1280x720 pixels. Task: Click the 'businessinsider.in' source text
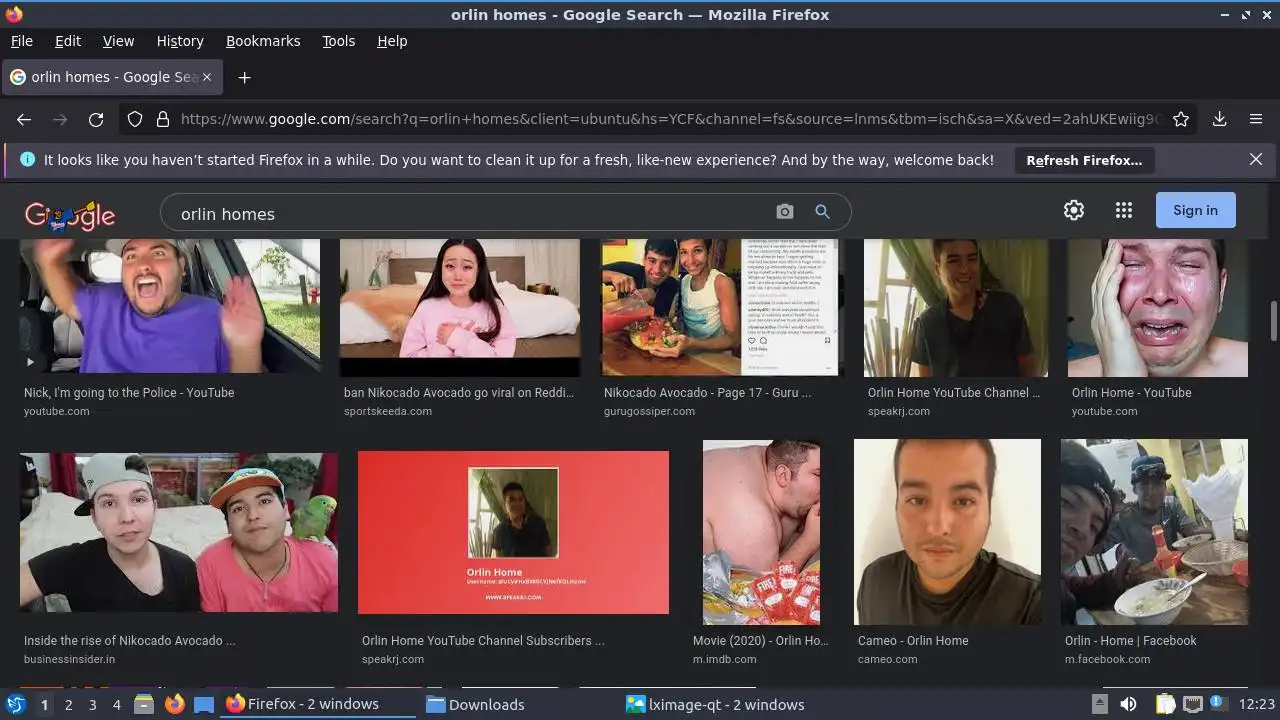click(x=69, y=659)
